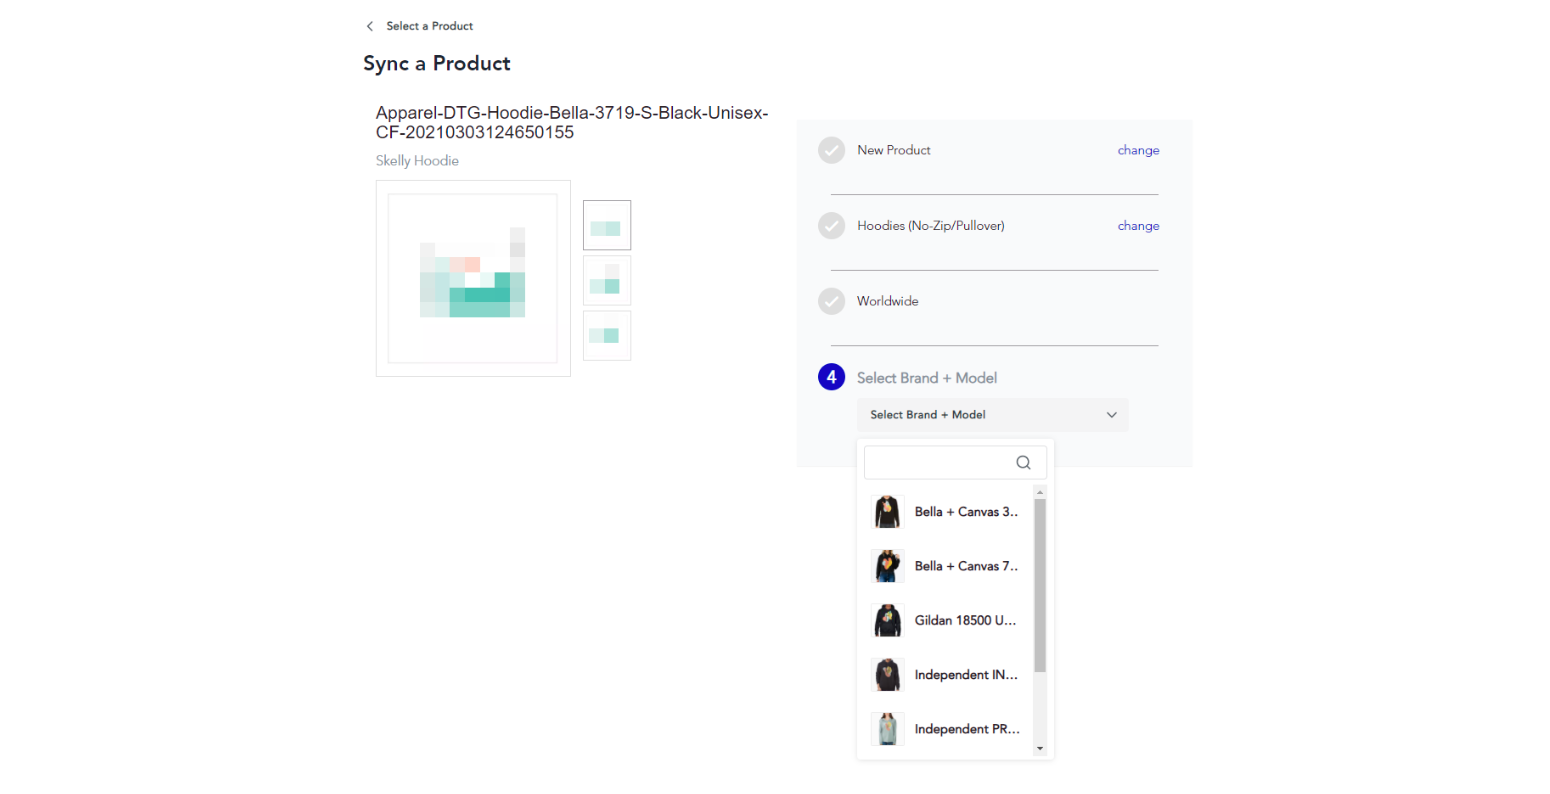Image resolution: width=1550 pixels, height=794 pixels.
Task: Click the New Product checkmark step icon
Action: pos(831,150)
